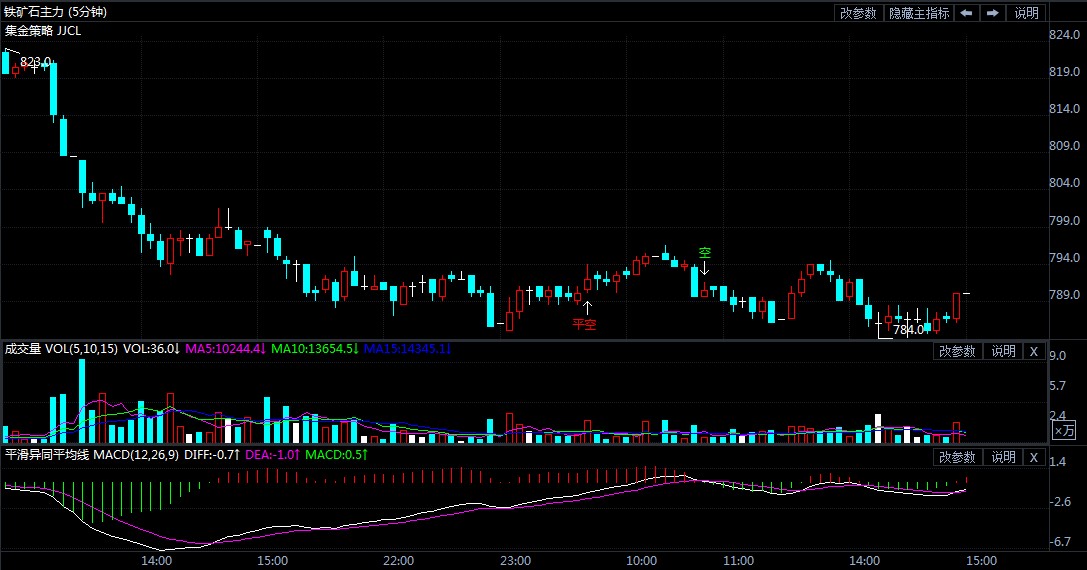1087x570 pixels.
Task: Click the DEA:-1.0 value
Action: (272, 455)
